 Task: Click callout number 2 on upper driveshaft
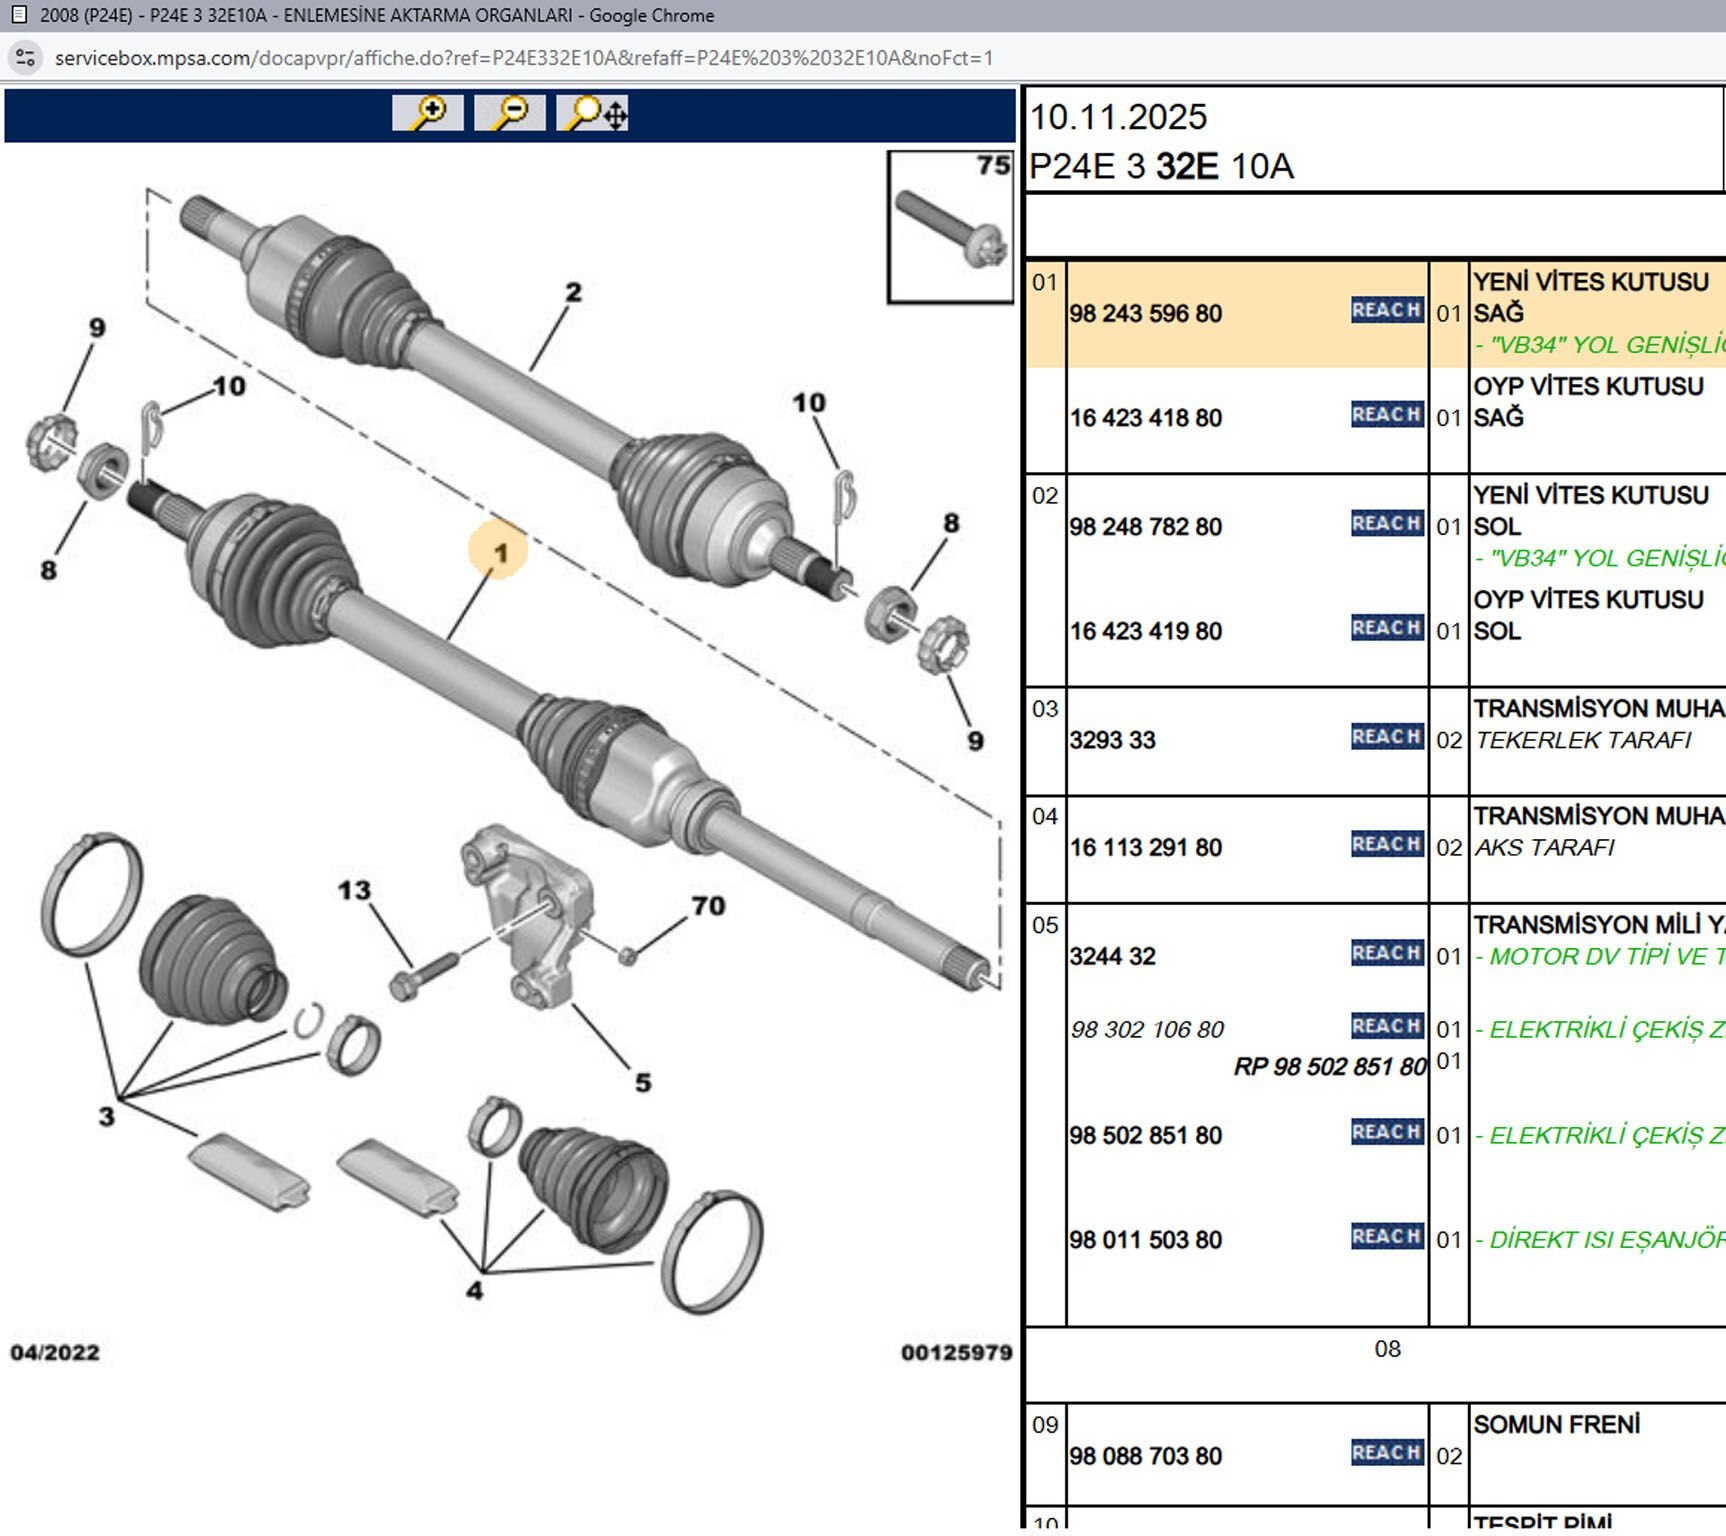(573, 292)
